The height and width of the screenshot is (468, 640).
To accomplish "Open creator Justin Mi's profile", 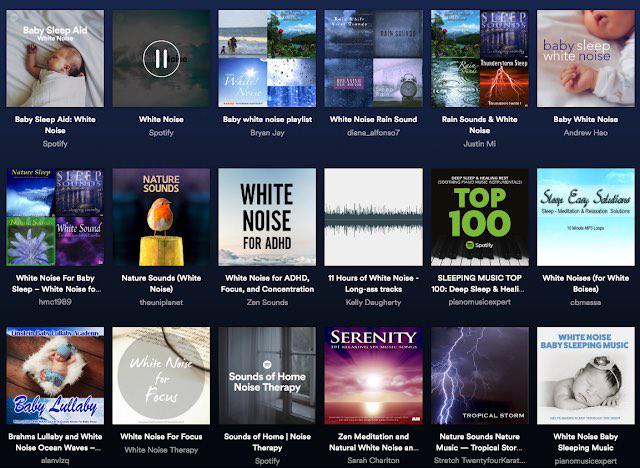I will point(480,144).
